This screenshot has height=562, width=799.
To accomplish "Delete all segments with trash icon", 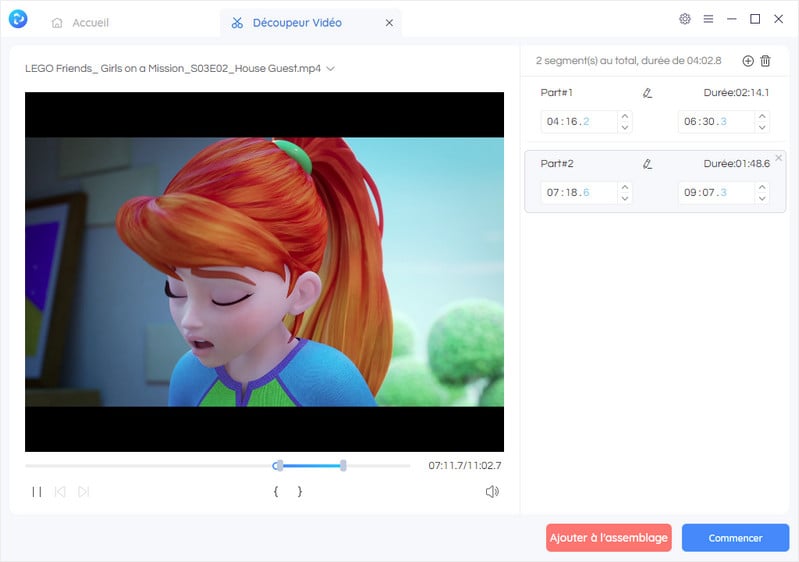I will click(765, 61).
